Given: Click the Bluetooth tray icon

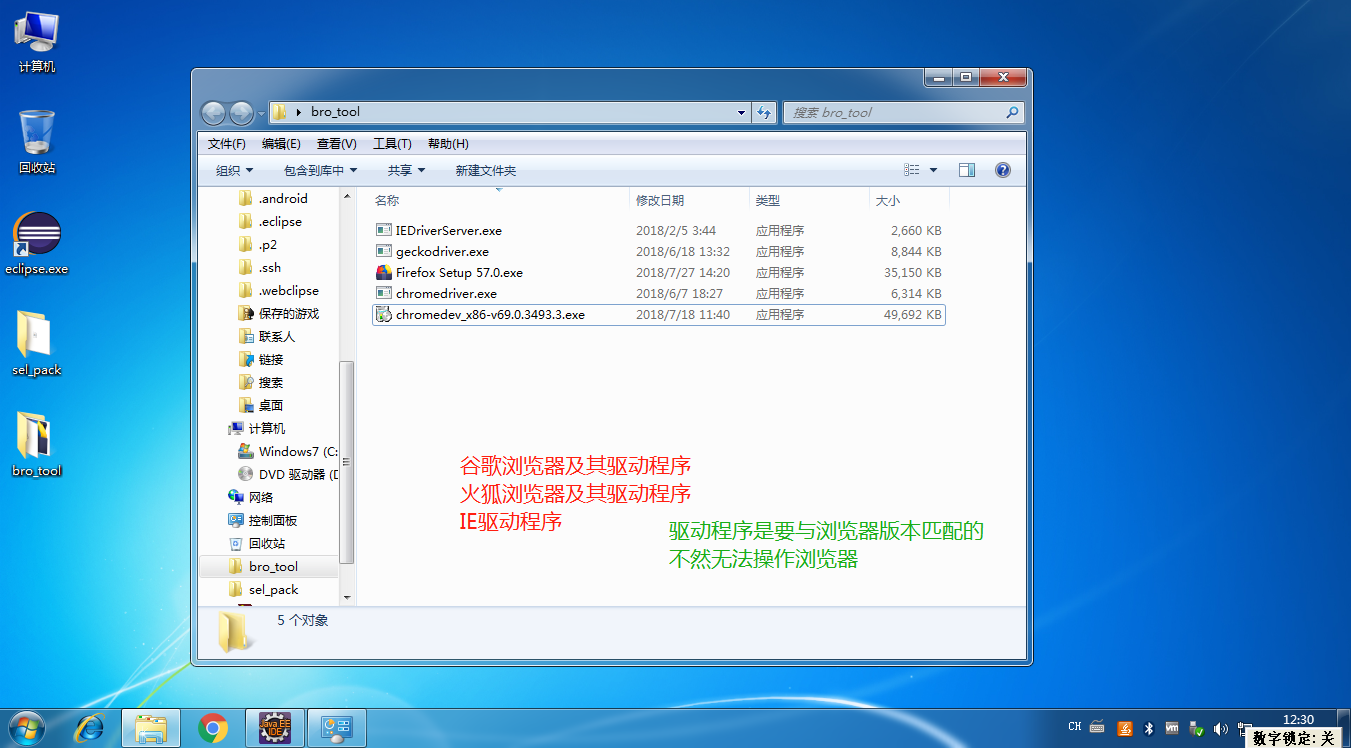Looking at the screenshot, I should (x=1149, y=728).
